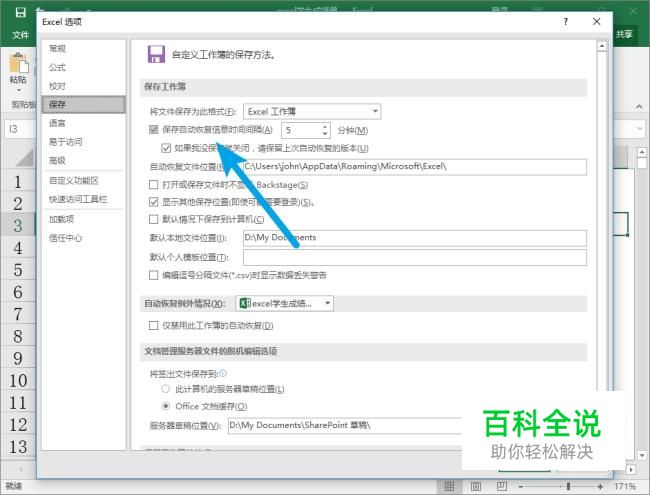
Task: Select Office 文档缓存 radio button
Action: tap(166, 406)
